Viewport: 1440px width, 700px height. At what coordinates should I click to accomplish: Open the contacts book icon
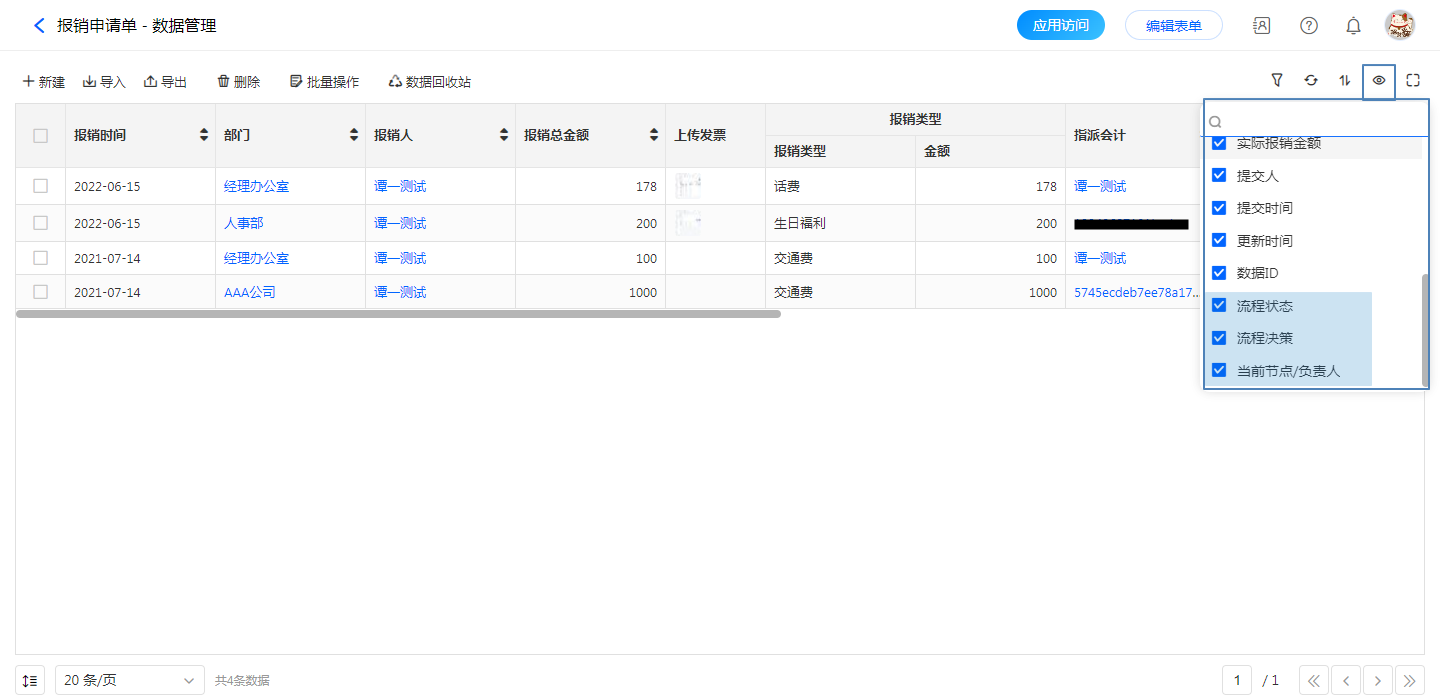click(x=1262, y=26)
